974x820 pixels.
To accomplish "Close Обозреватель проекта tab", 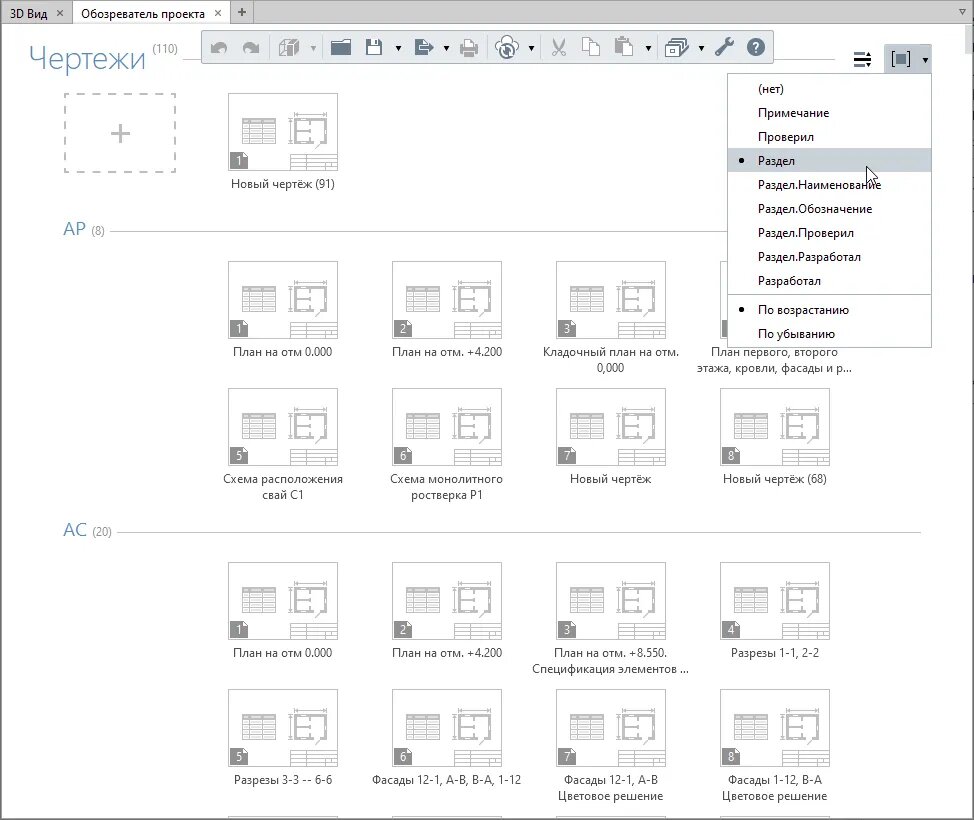I will point(218,13).
